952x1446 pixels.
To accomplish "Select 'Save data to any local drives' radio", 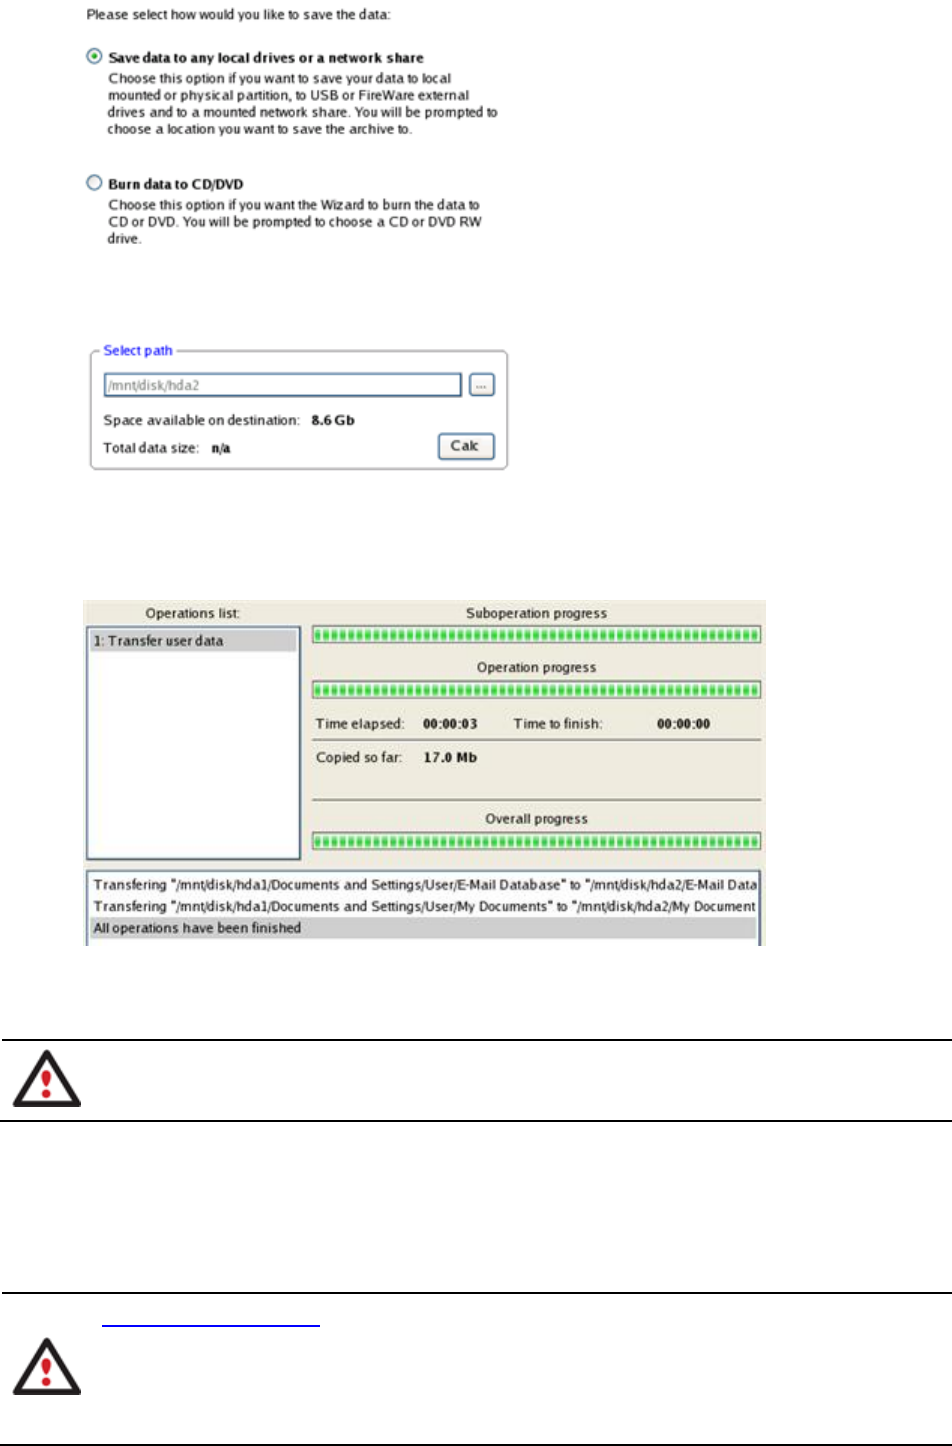I will pyautogui.click(x=94, y=57).
